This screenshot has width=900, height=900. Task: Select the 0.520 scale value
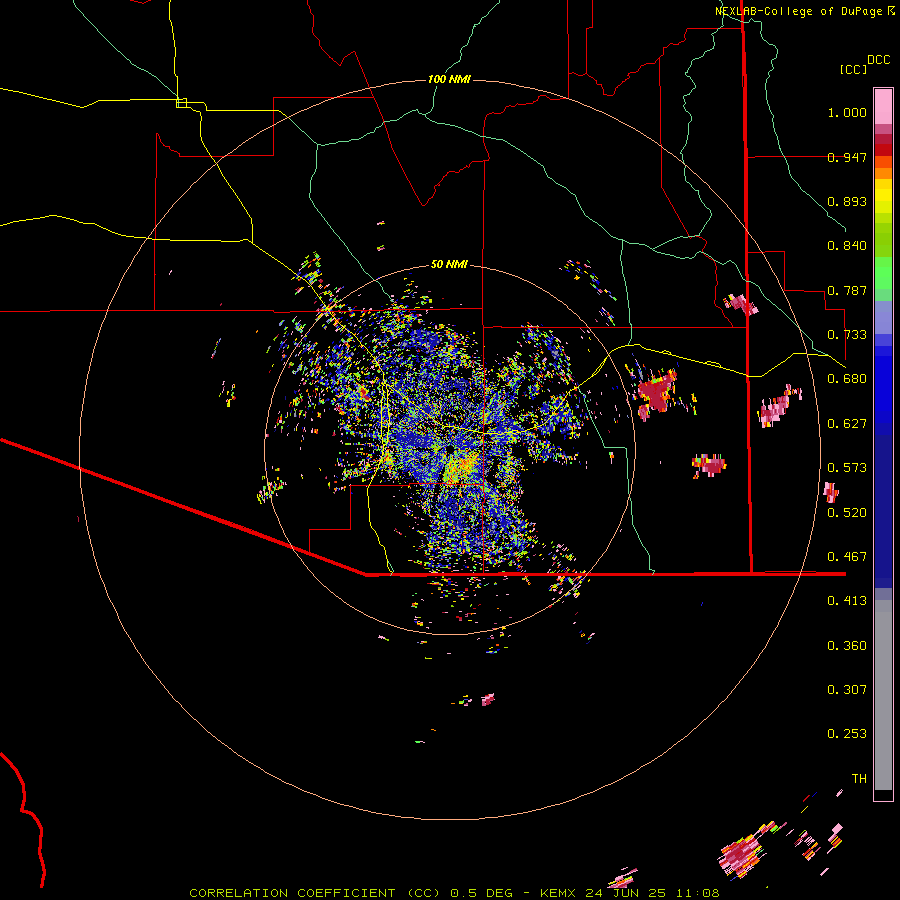847,513
